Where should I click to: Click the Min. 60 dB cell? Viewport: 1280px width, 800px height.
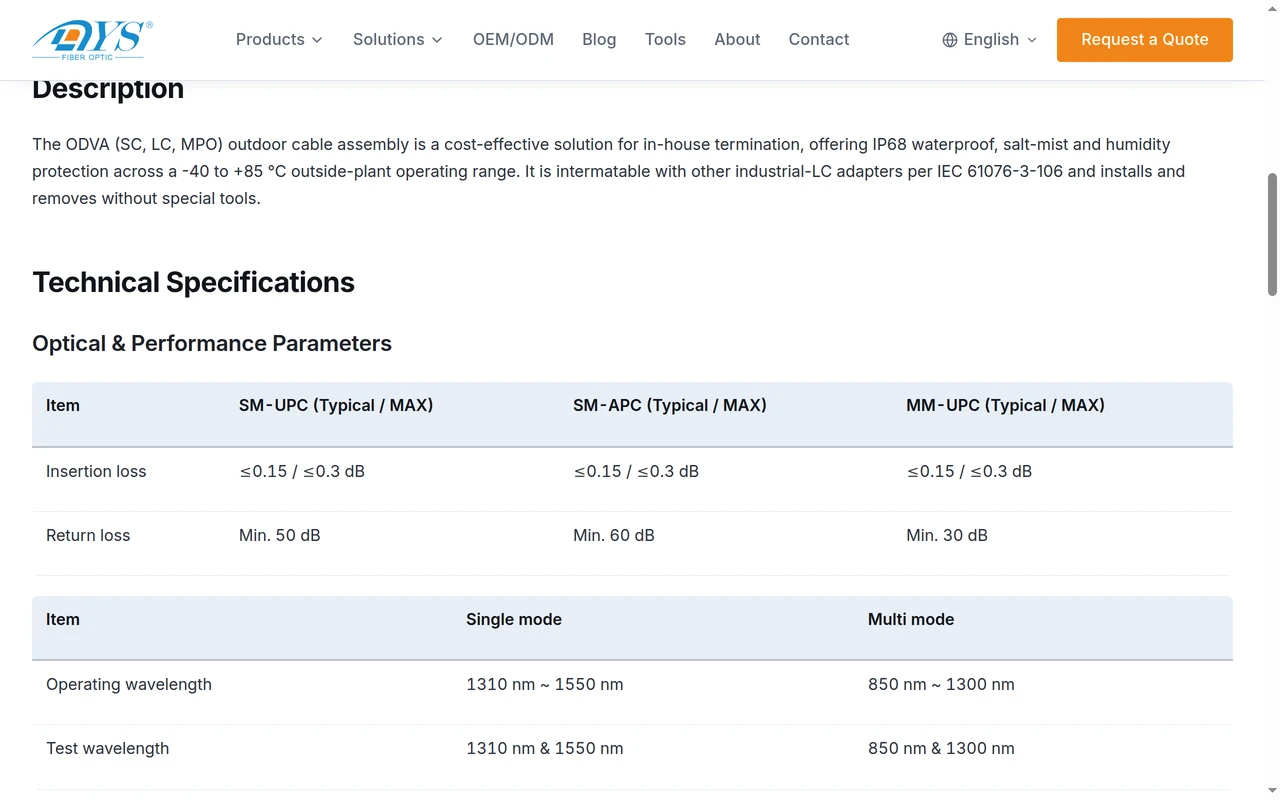(x=614, y=535)
